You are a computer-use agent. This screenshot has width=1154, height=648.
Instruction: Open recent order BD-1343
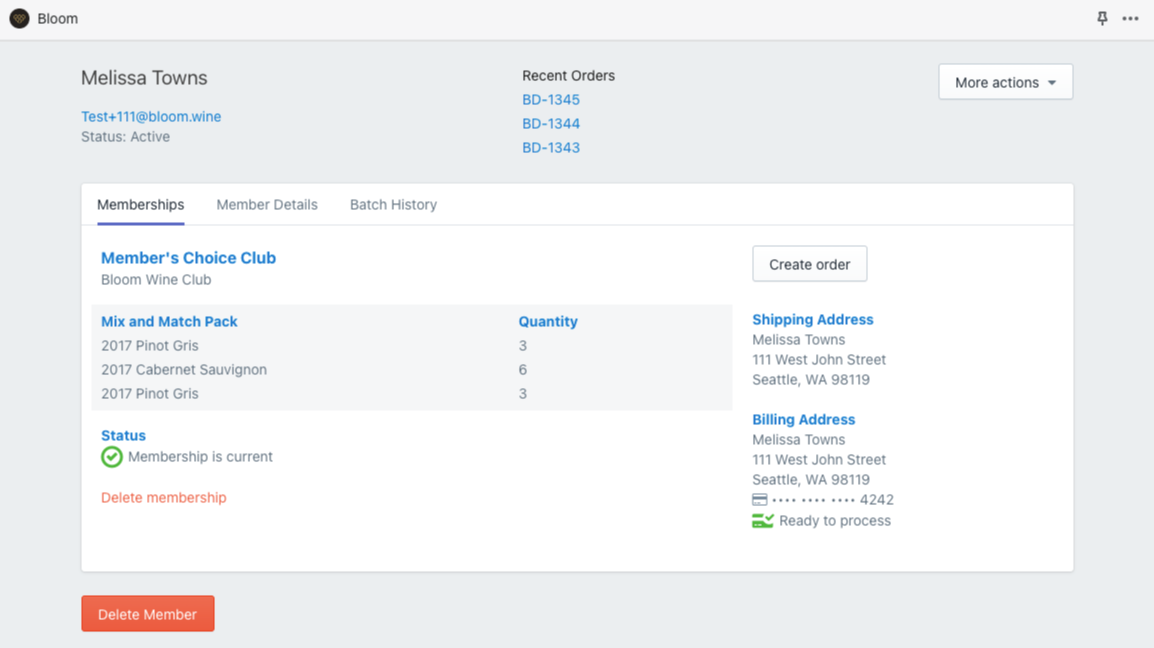(x=551, y=148)
